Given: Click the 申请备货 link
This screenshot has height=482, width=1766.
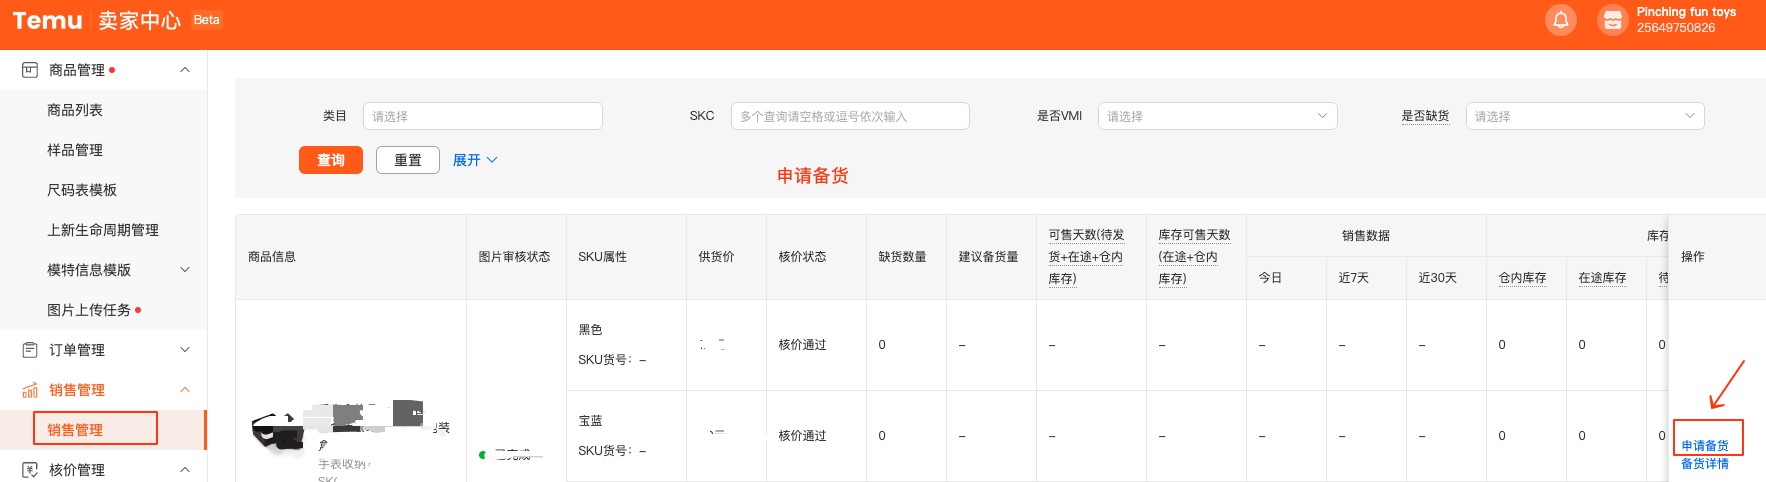Looking at the screenshot, I should [1705, 446].
